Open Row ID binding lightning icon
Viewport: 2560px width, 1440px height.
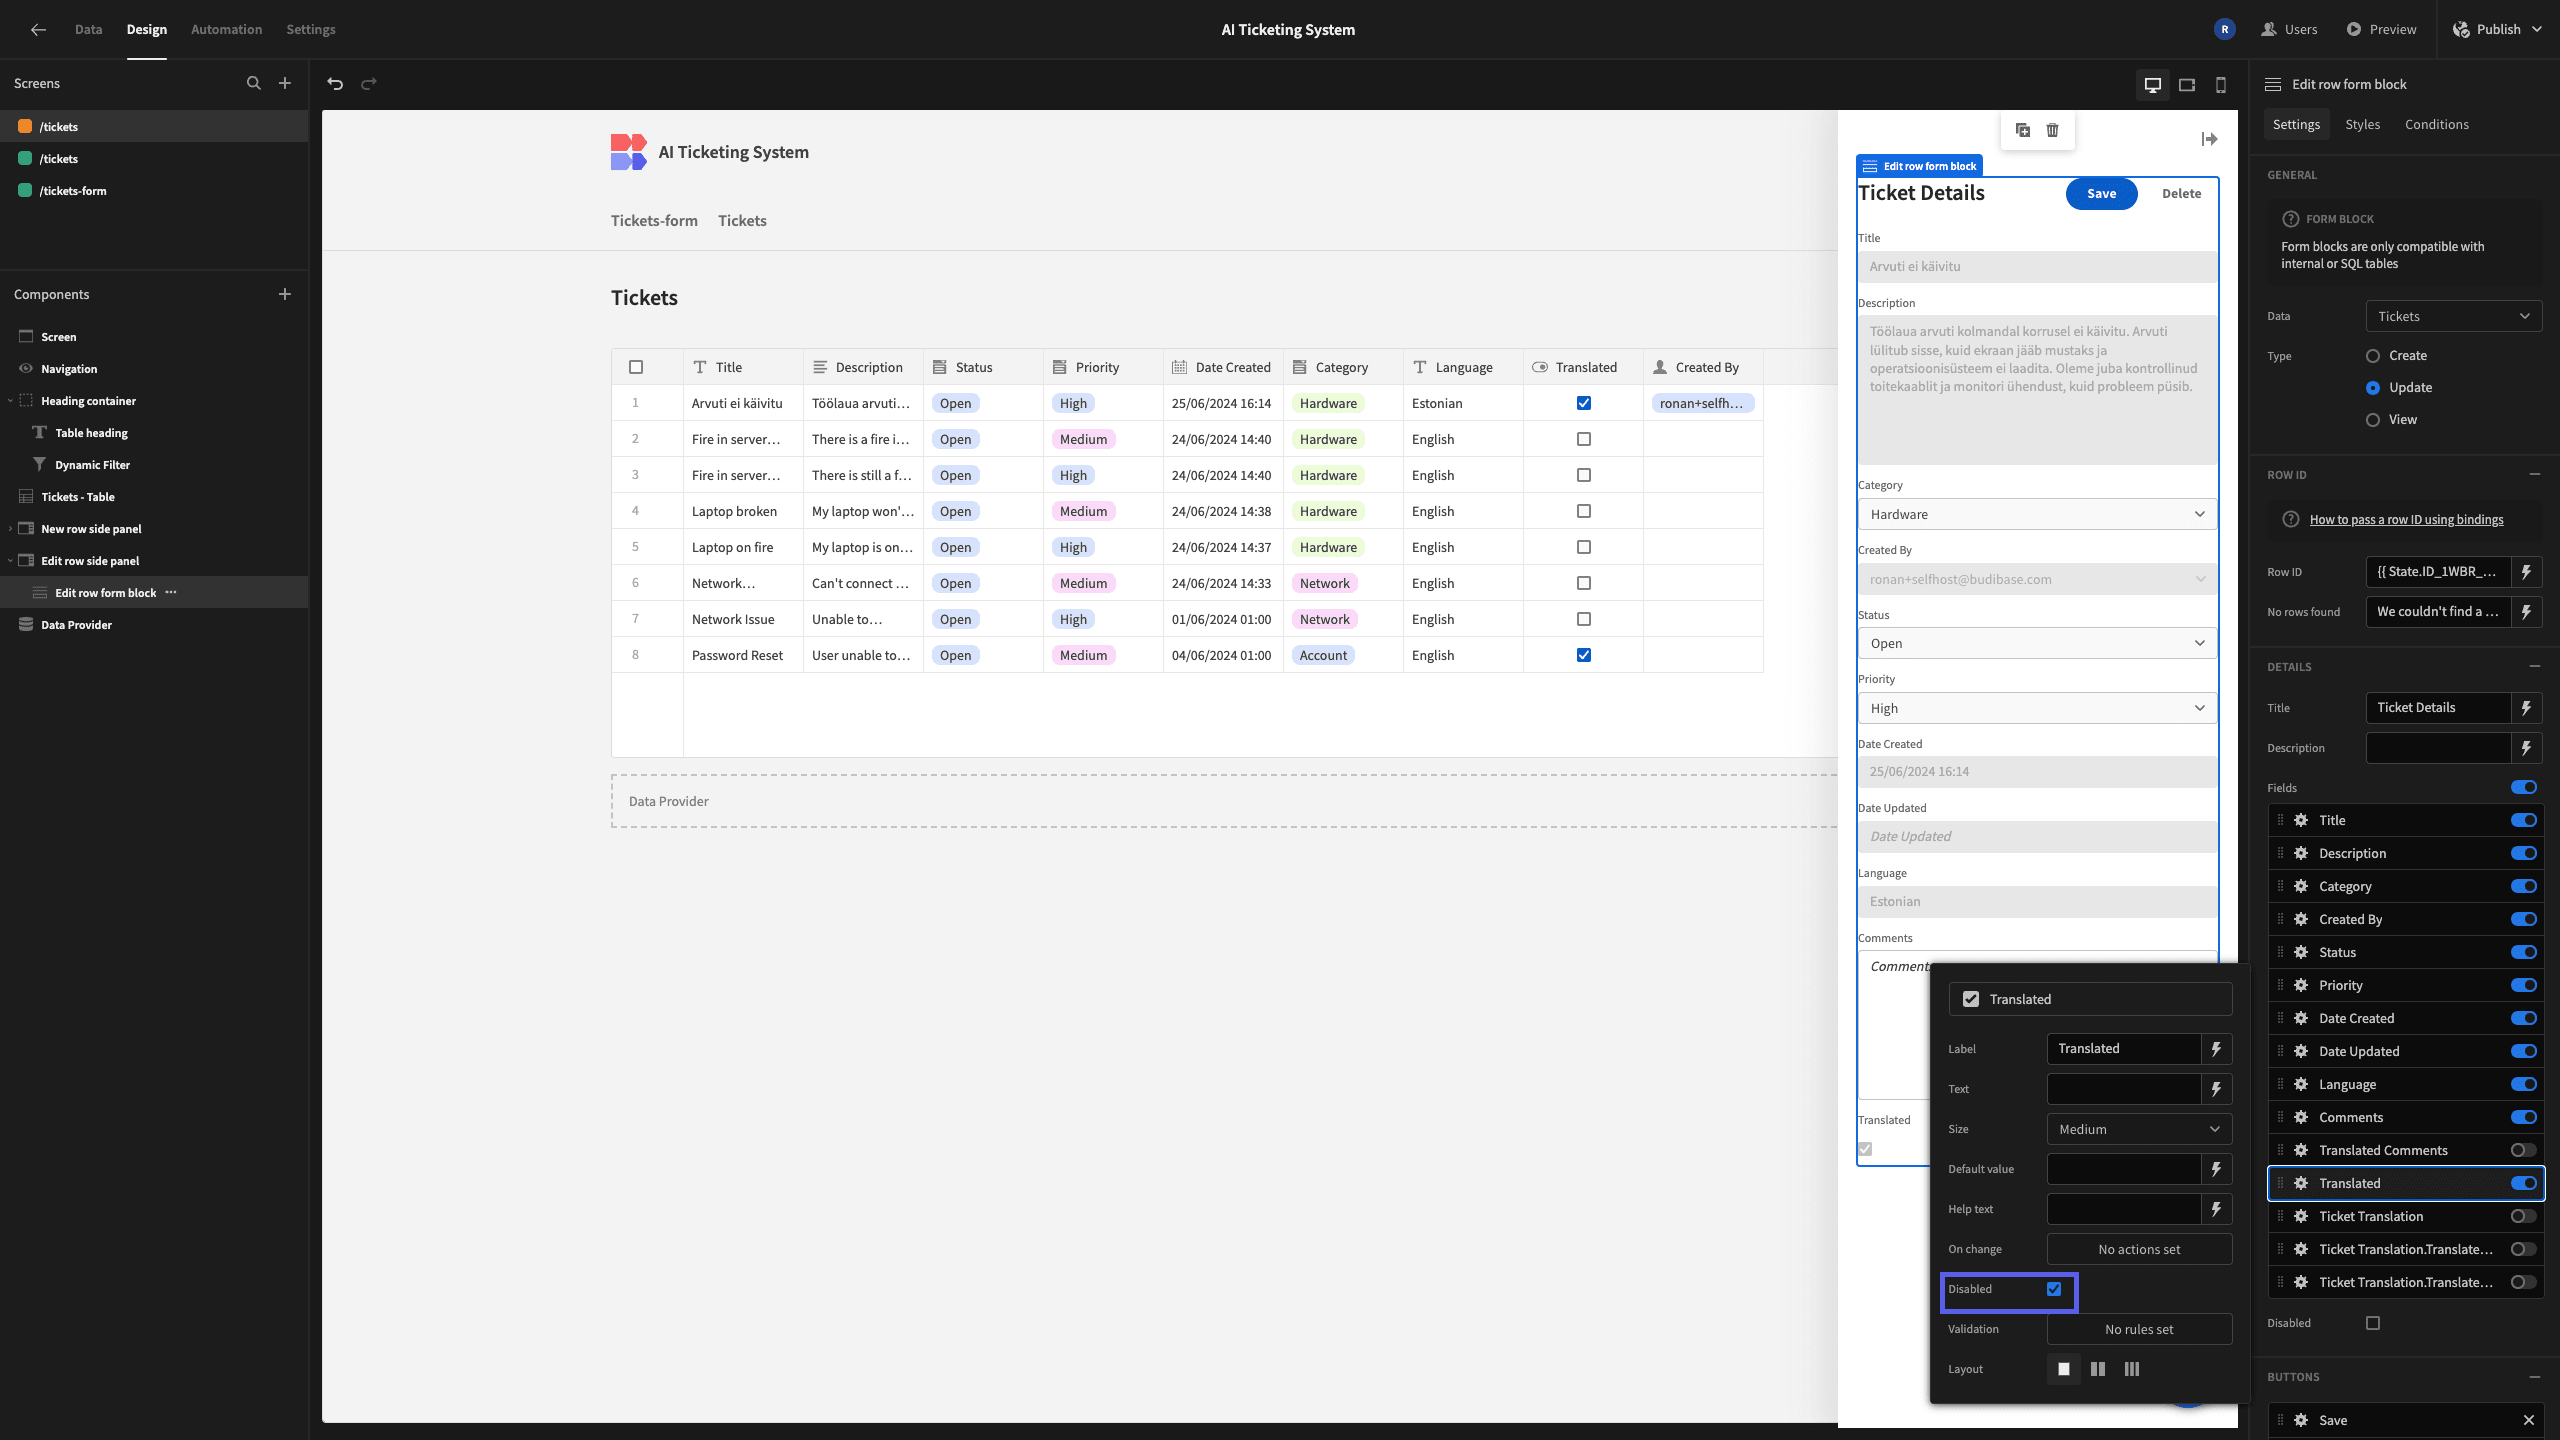2526,572
